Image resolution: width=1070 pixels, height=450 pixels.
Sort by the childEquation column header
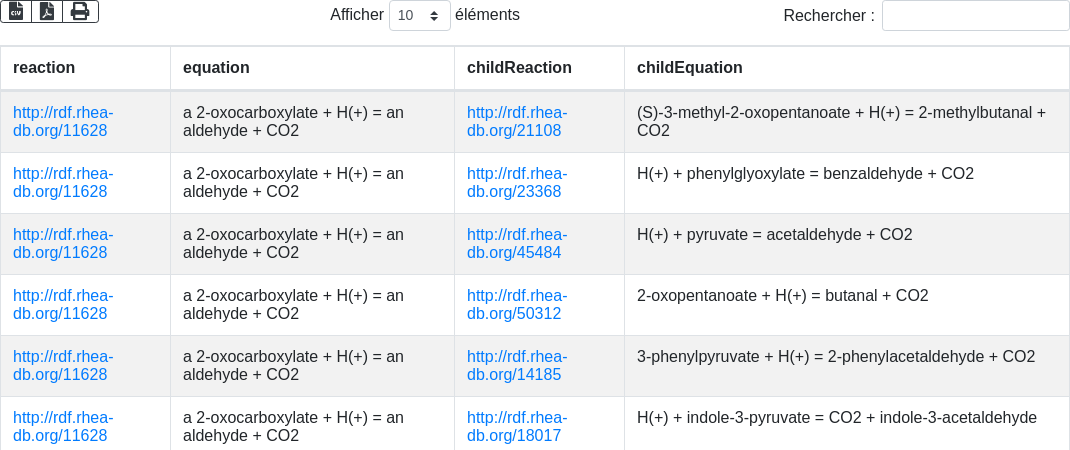(x=690, y=68)
